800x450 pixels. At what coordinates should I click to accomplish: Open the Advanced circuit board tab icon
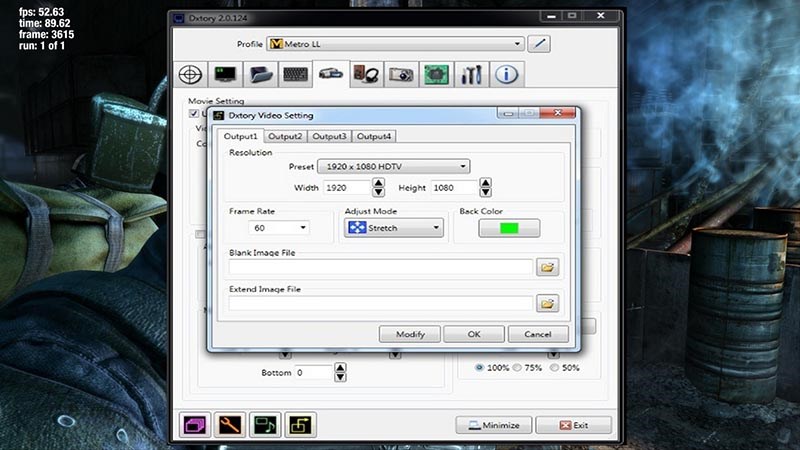[x=435, y=74]
